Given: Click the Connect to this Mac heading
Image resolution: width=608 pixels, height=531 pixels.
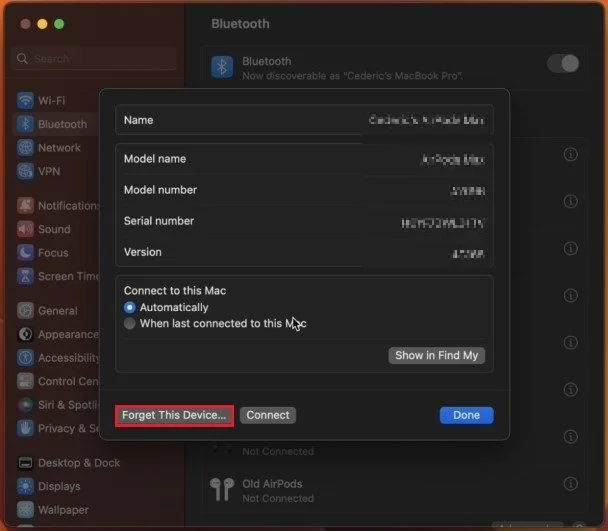Looking at the screenshot, I should [x=175, y=291].
